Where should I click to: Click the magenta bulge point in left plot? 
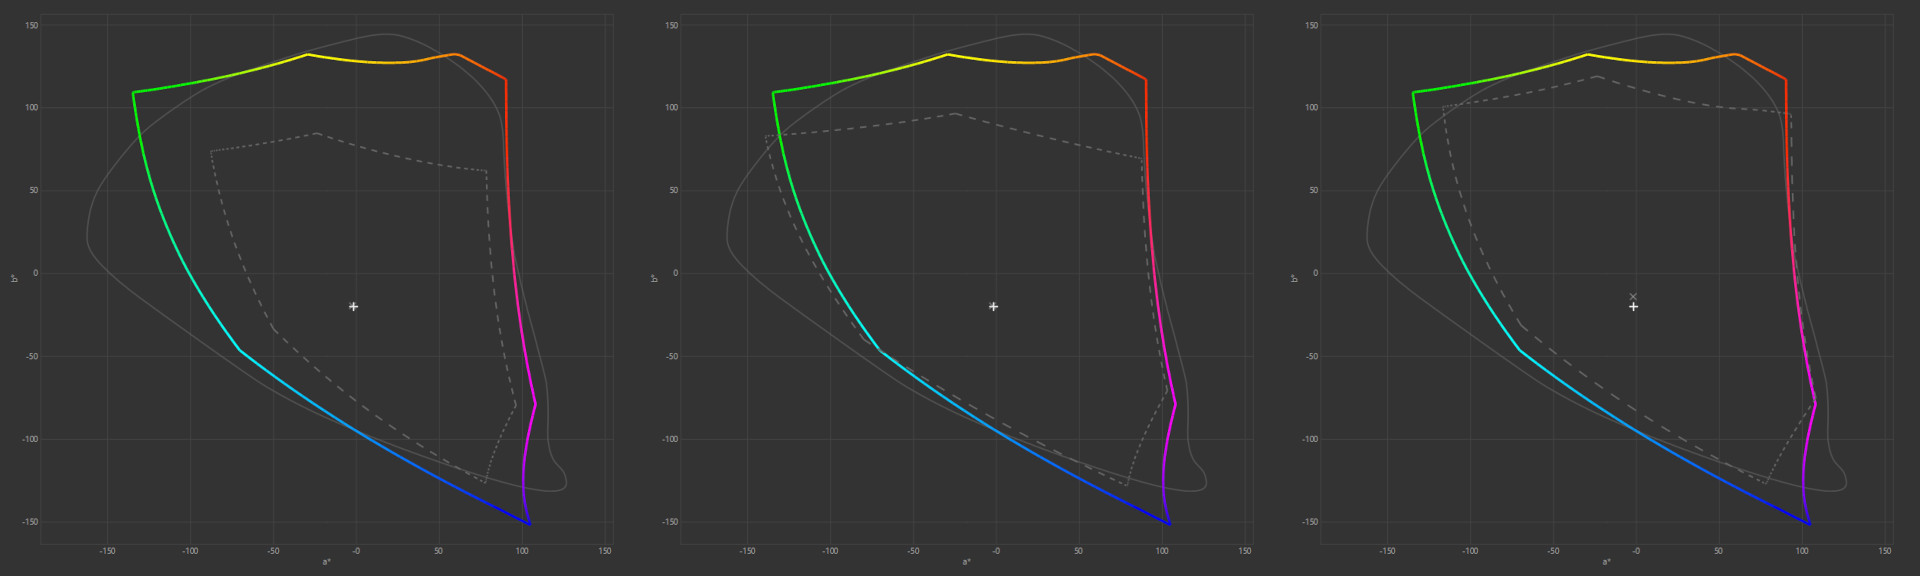535,403
